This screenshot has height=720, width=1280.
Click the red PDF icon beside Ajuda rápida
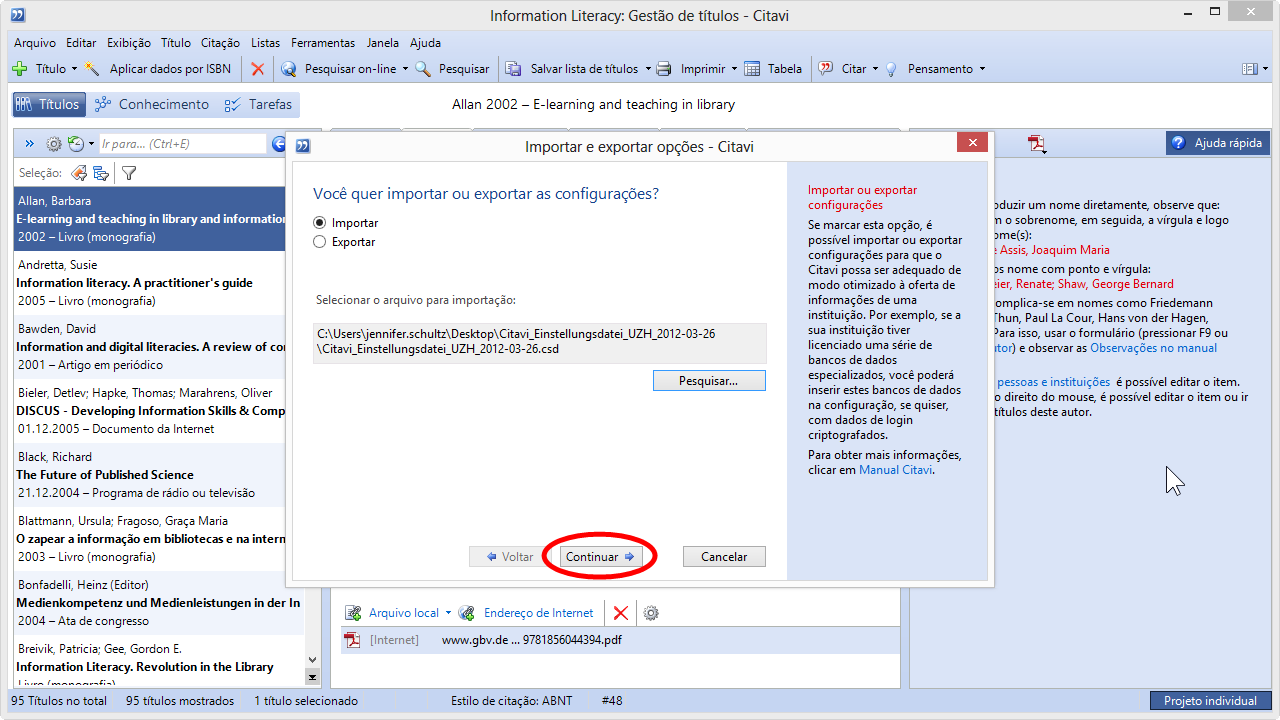(x=1037, y=144)
